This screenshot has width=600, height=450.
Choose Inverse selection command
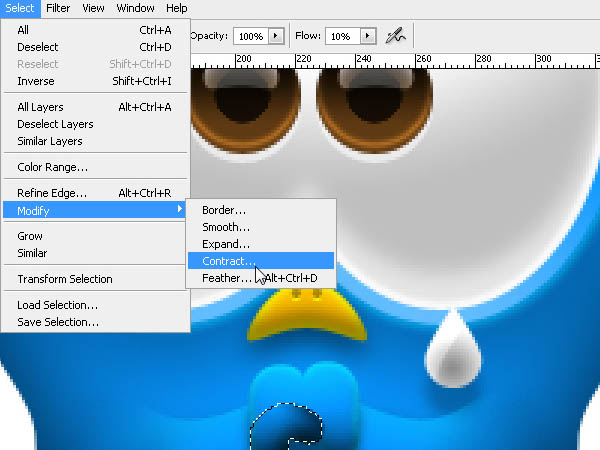(94, 81)
